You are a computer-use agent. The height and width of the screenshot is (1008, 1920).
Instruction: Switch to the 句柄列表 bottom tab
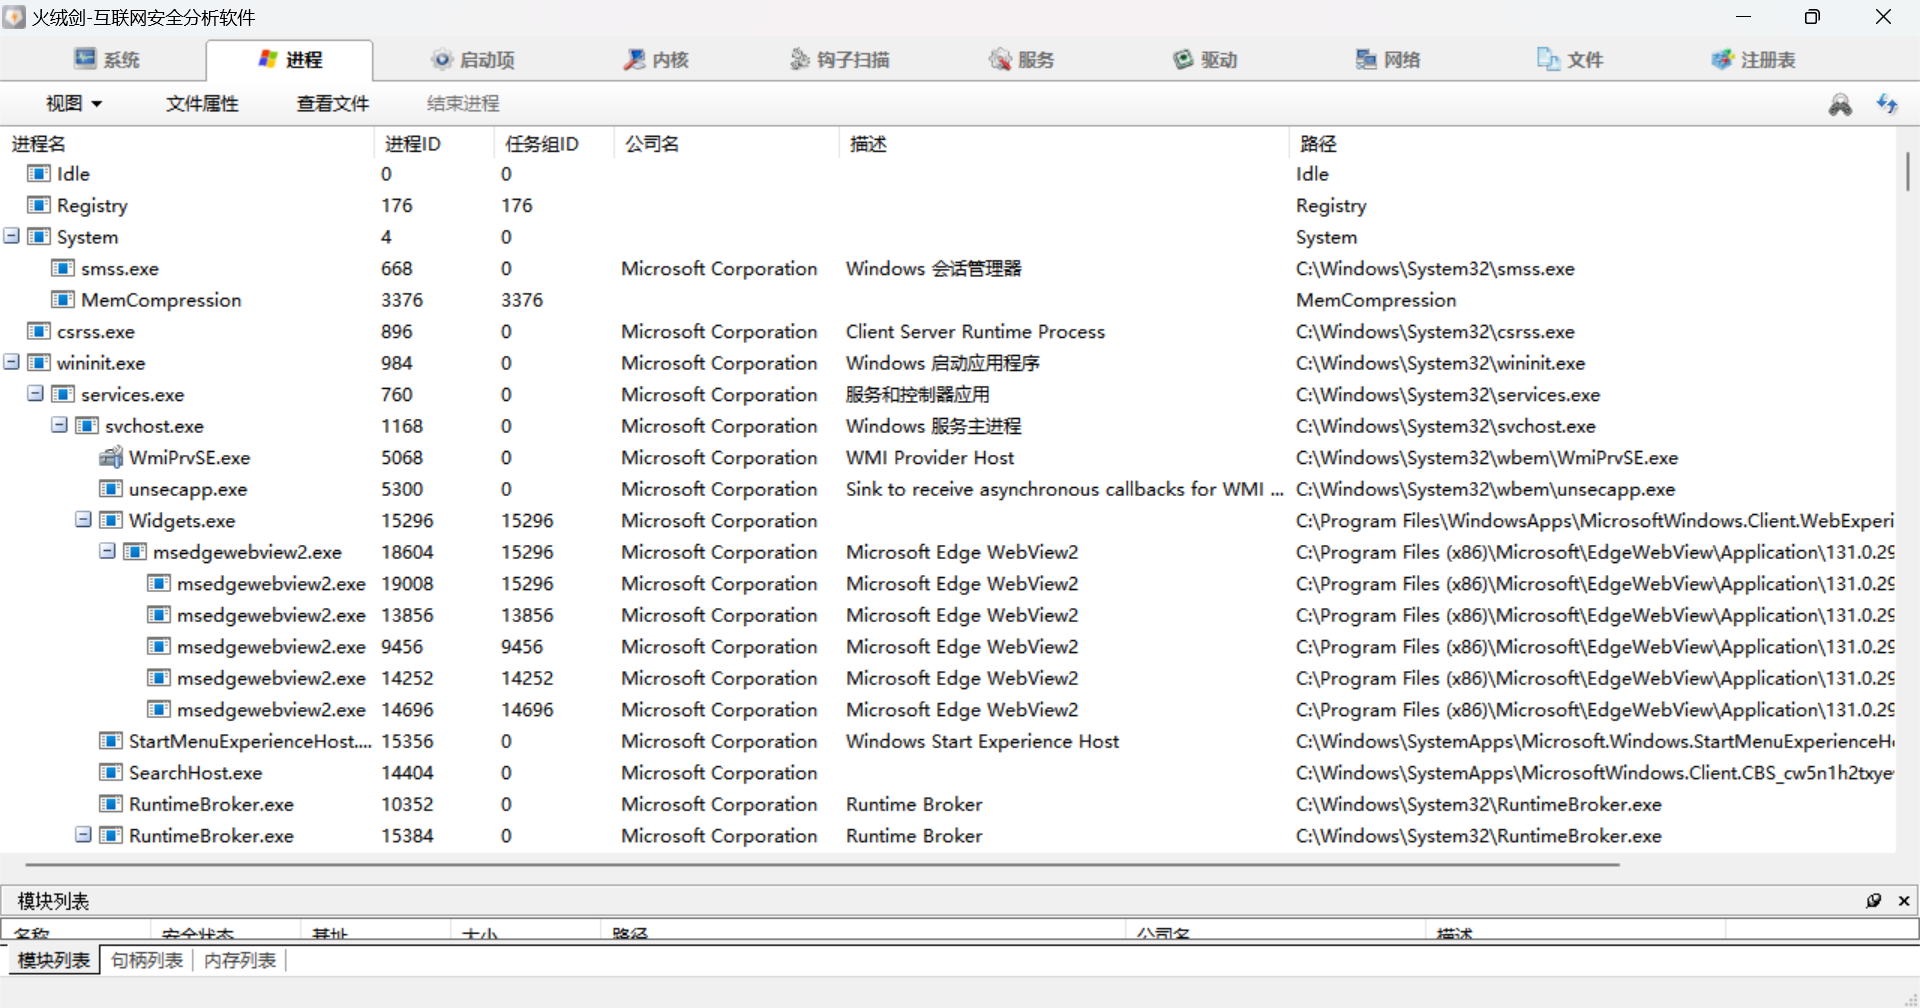[x=147, y=960]
